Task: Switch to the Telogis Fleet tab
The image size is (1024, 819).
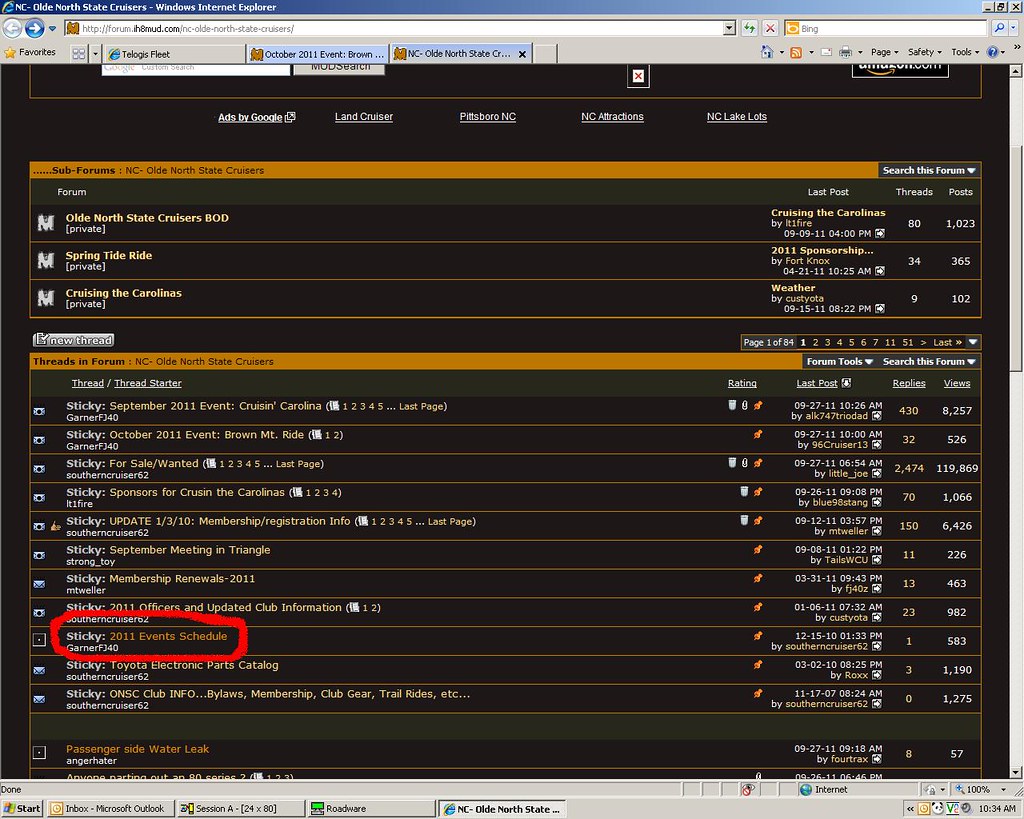Action: click(174, 54)
